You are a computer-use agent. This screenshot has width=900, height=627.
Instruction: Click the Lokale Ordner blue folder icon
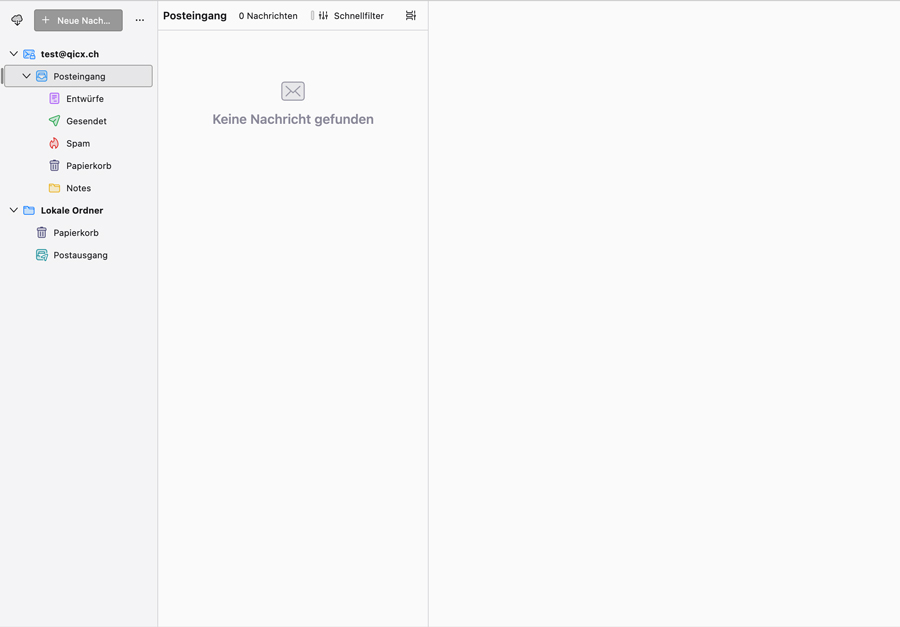coord(29,210)
